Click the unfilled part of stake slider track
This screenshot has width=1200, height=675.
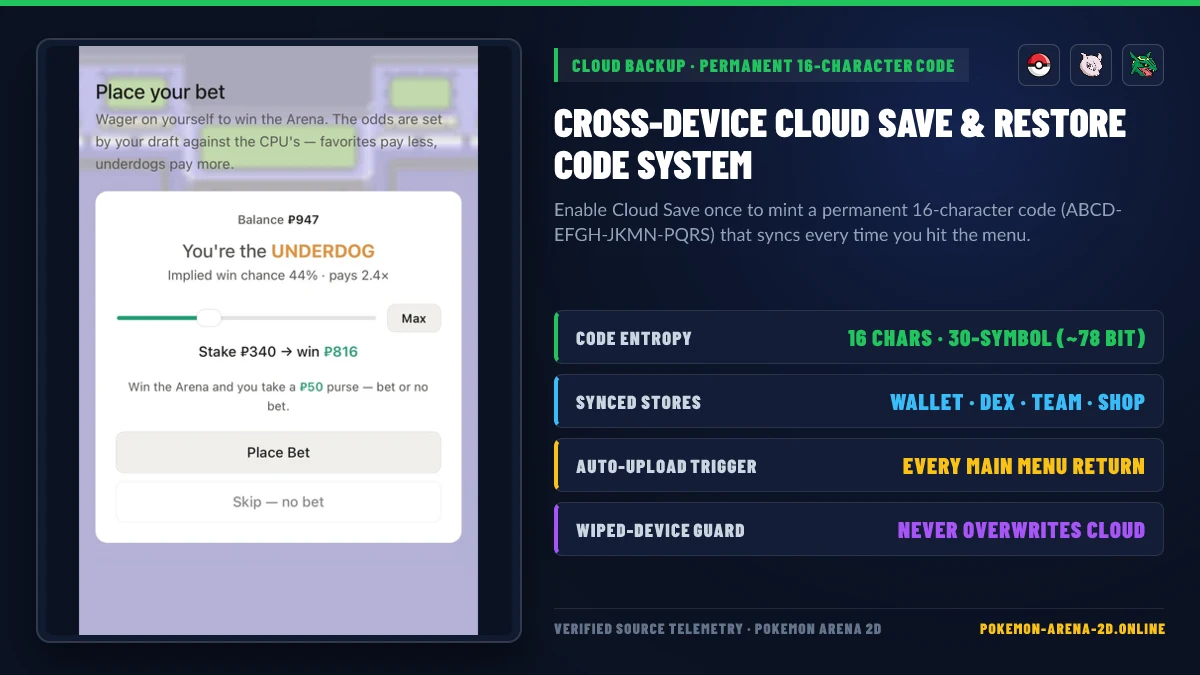[x=298, y=318]
